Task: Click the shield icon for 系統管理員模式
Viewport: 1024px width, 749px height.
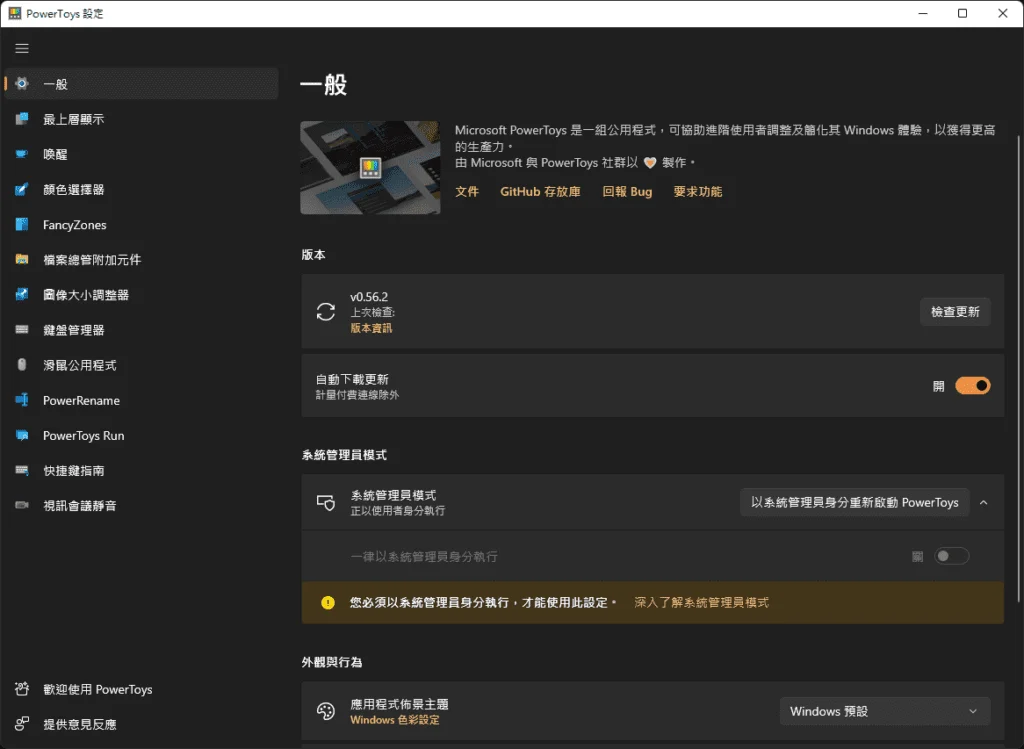Action: click(326, 502)
